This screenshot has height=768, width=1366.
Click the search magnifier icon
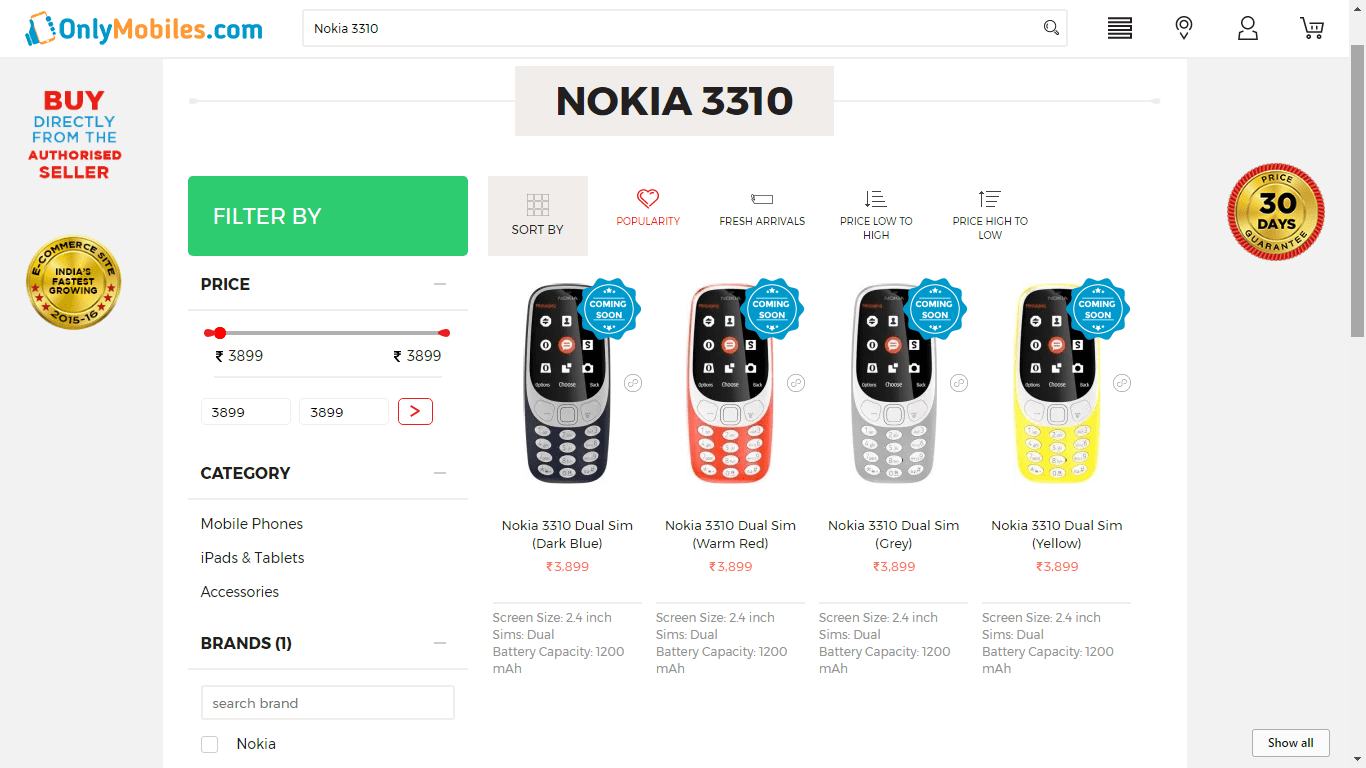[1051, 28]
